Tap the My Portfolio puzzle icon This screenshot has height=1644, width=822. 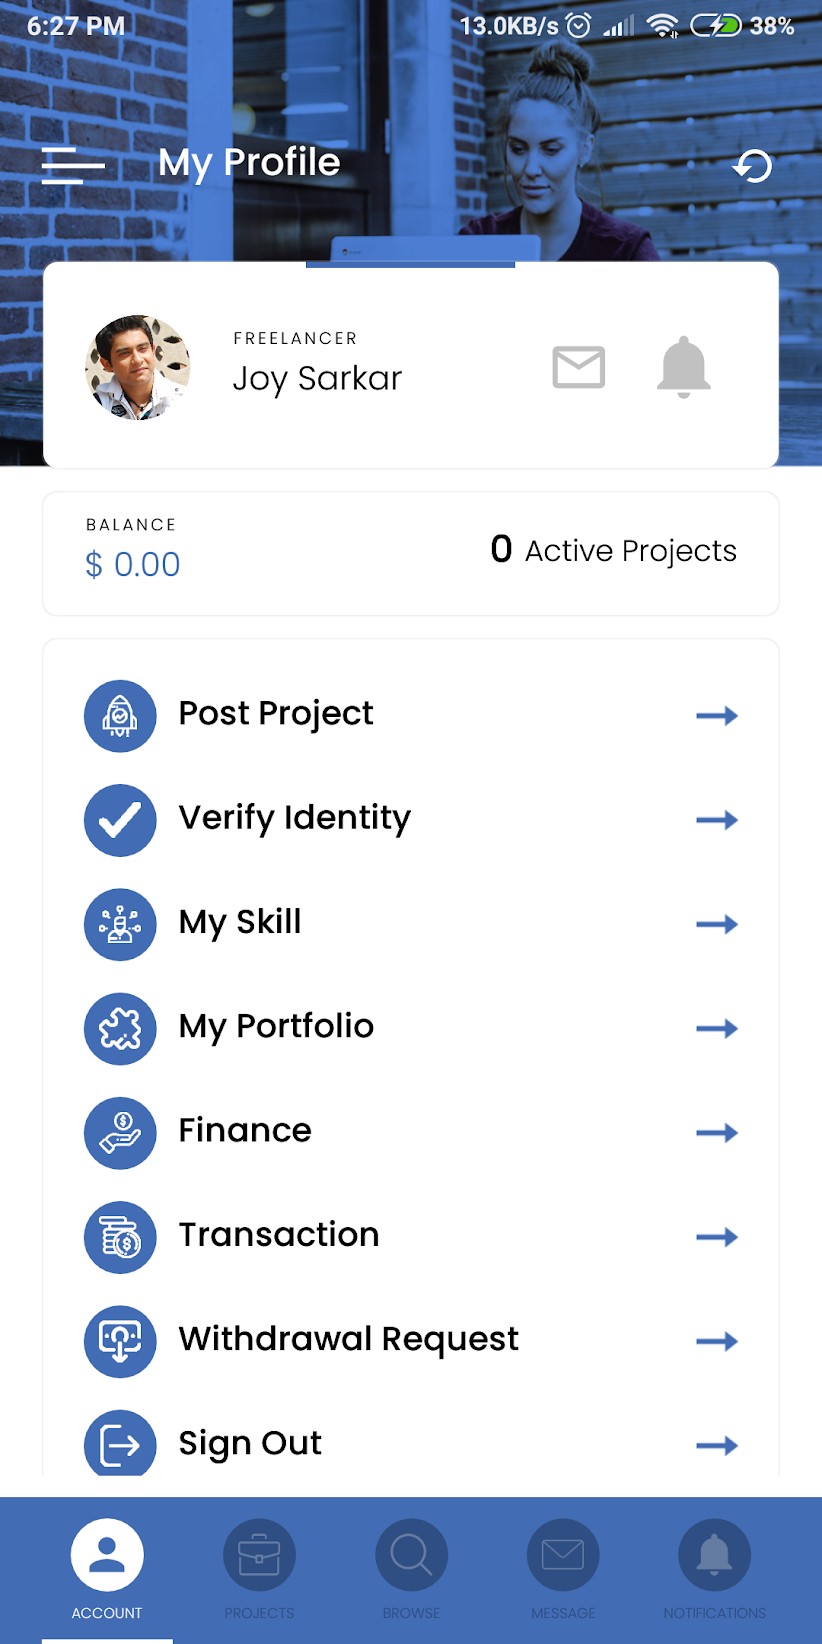coord(120,1029)
